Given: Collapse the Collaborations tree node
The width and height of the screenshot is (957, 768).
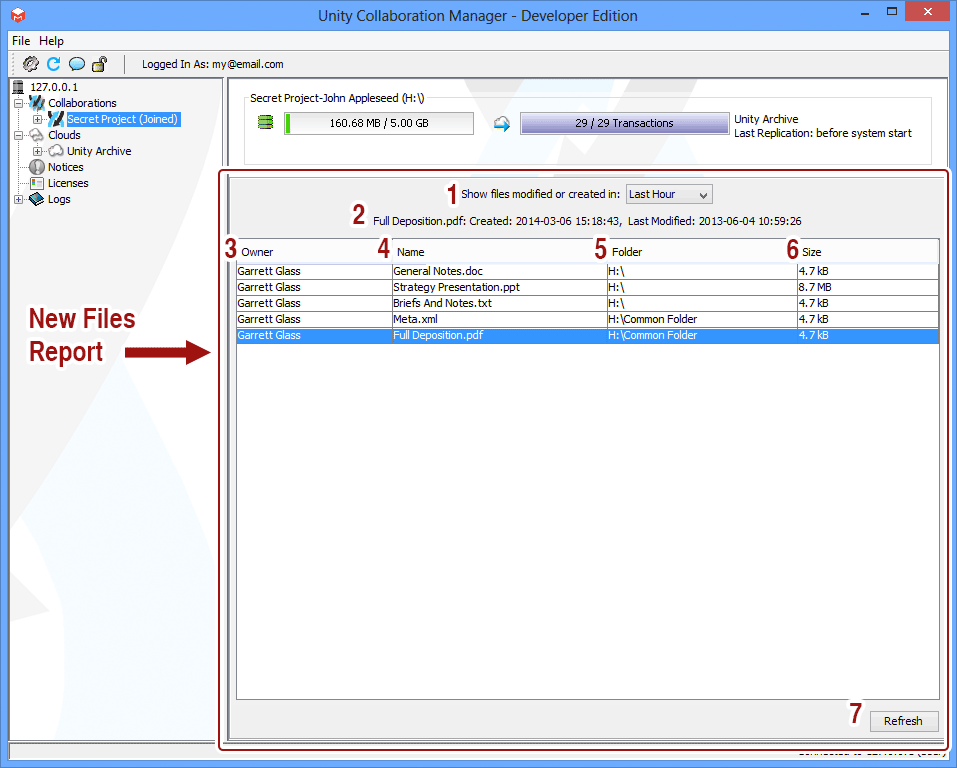Looking at the screenshot, I should [18, 103].
